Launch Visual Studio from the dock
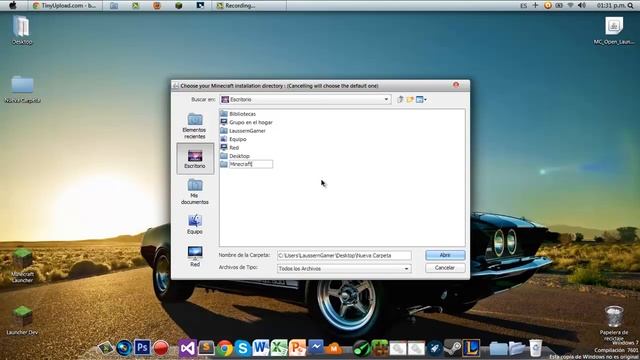 point(187,348)
